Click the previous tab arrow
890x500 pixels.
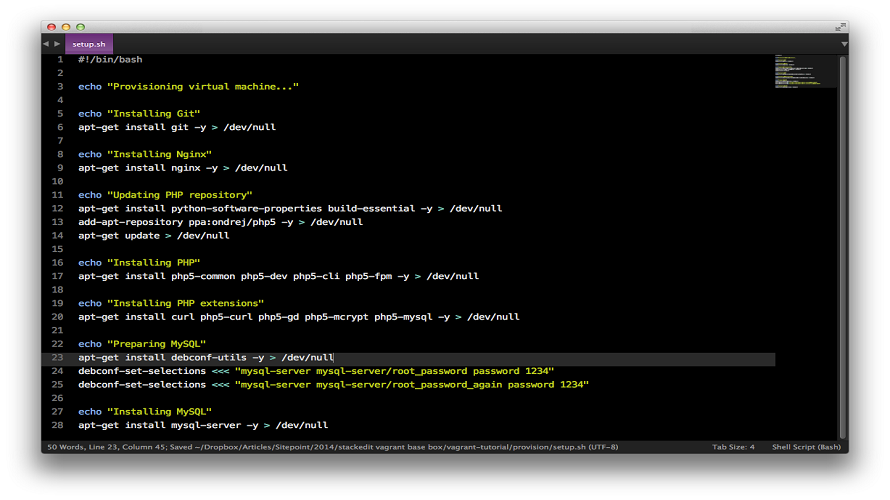click(46, 44)
